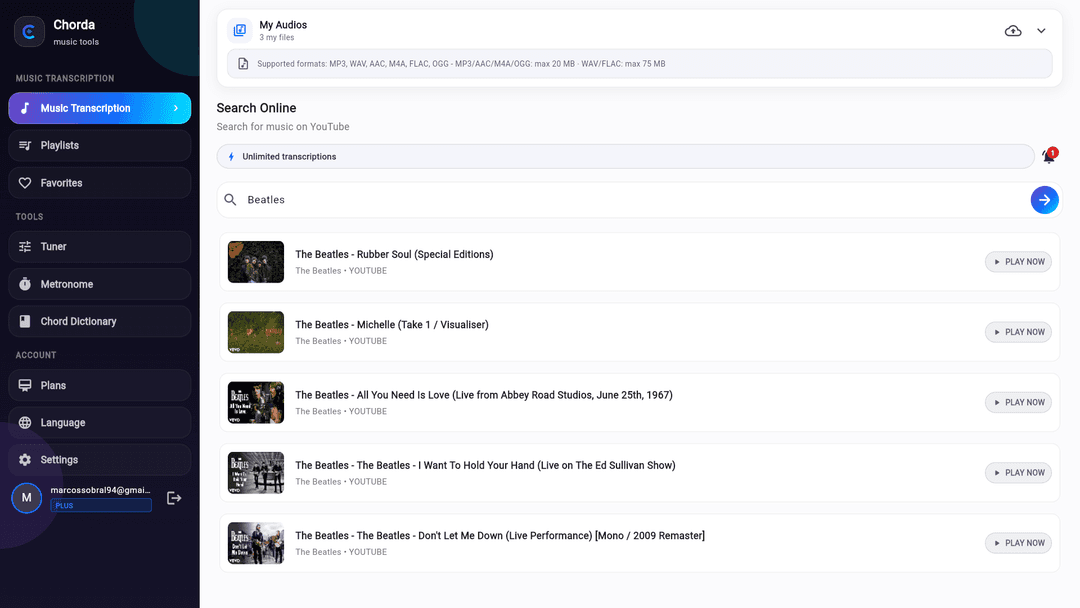Open the Chord Dictionary
Screen dimensions: 1080x608
tap(99, 322)
